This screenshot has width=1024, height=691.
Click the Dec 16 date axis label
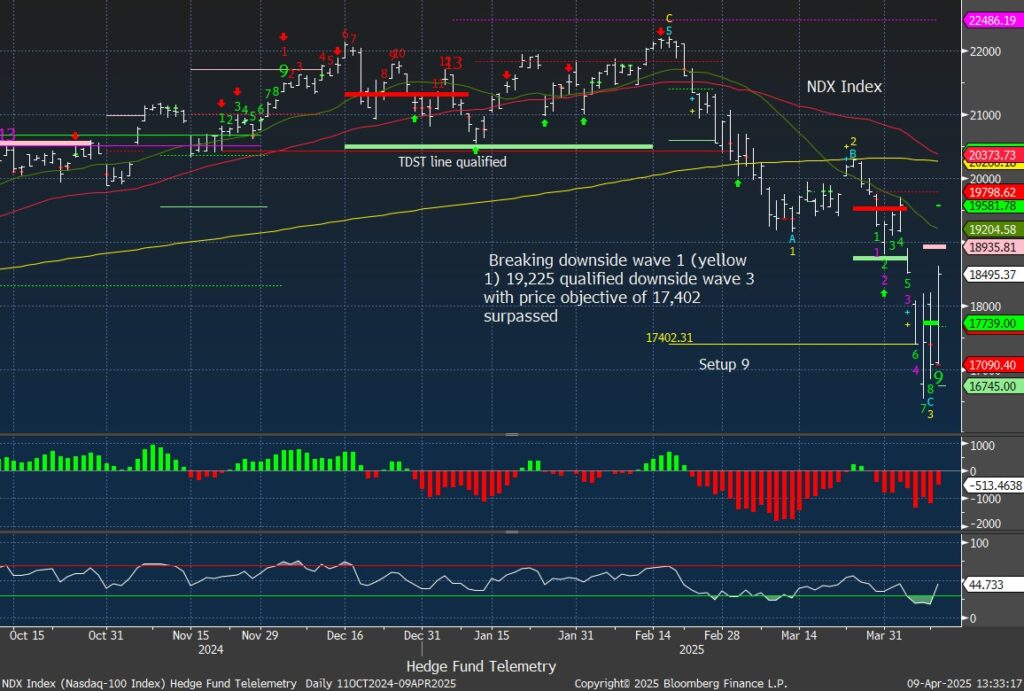[345, 635]
